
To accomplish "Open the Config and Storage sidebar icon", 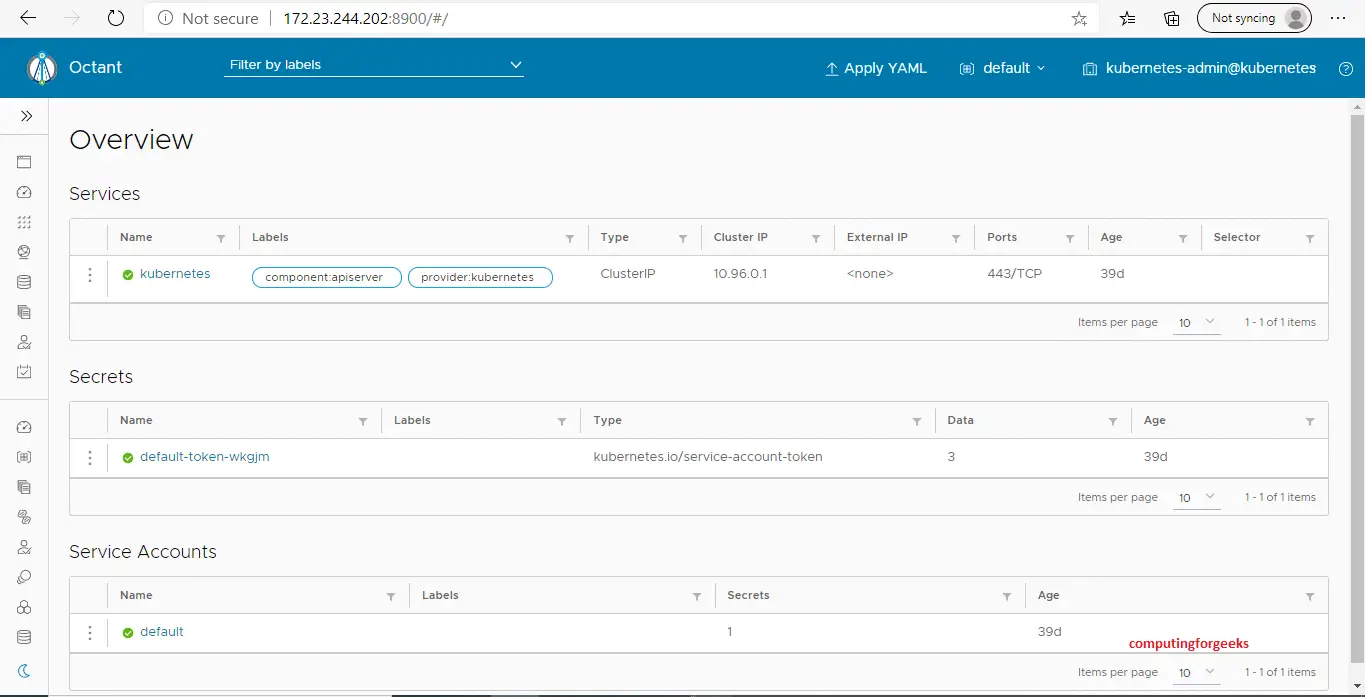I will pyautogui.click(x=24, y=282).
